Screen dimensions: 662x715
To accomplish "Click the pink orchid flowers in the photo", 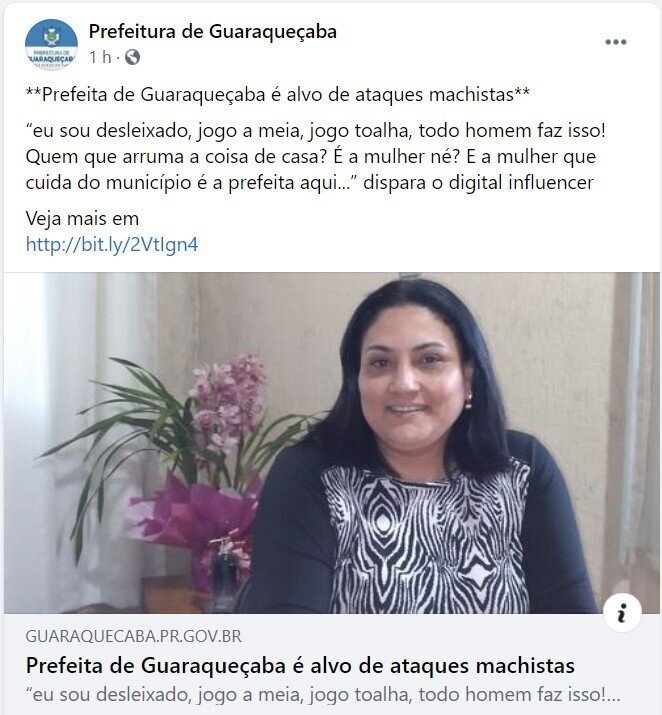I will (228, 401).
